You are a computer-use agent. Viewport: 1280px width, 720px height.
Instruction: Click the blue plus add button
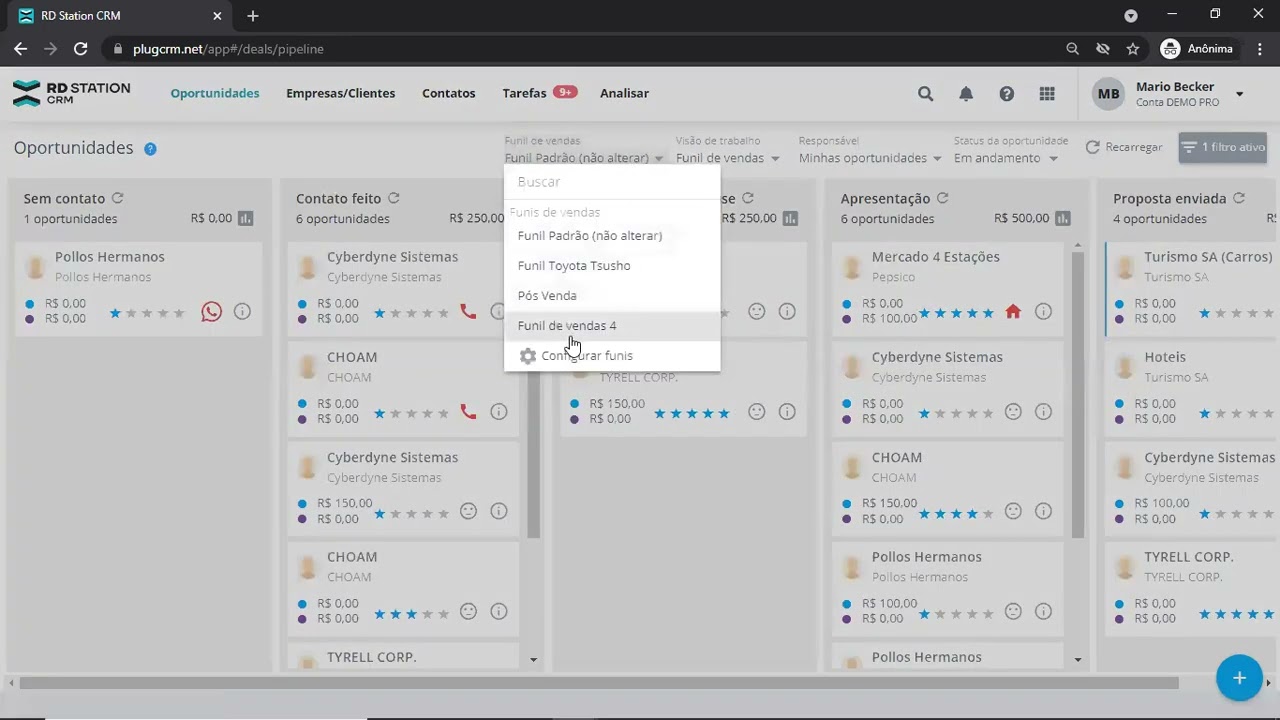pyautogui.click(x=1239, y=678)
